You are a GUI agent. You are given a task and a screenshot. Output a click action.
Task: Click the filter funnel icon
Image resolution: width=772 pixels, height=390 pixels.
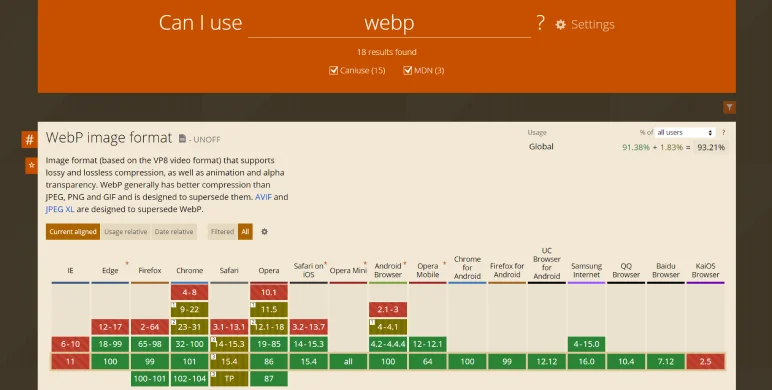[x=729, y=107]
